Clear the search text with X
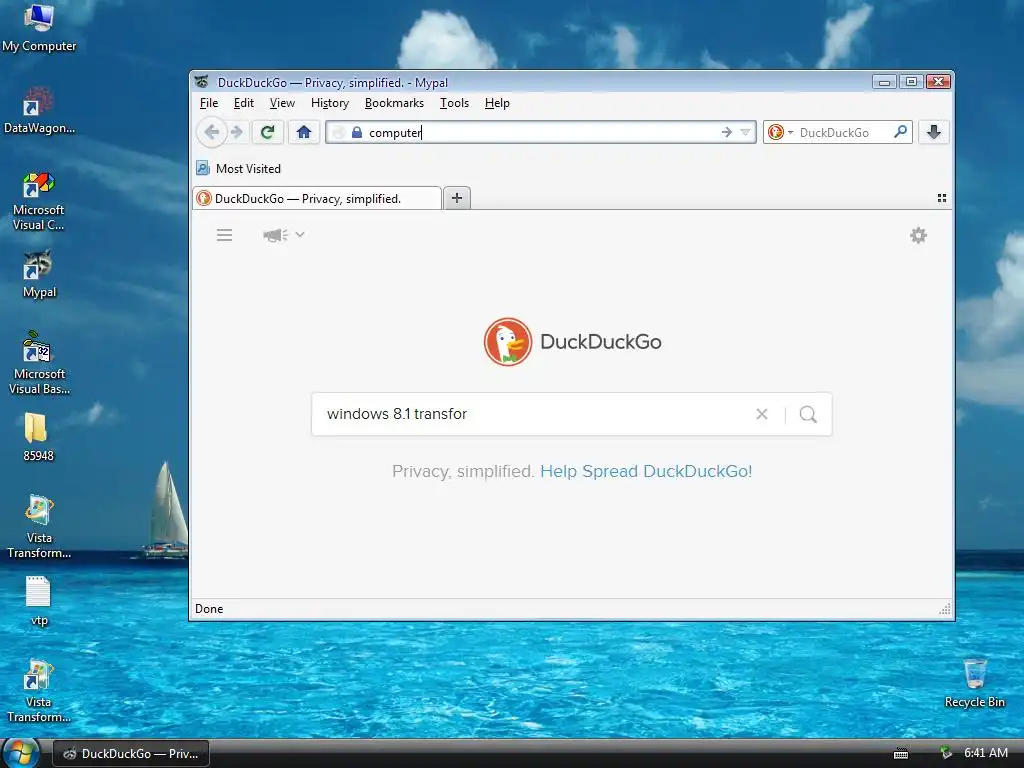 click(761, 414)
